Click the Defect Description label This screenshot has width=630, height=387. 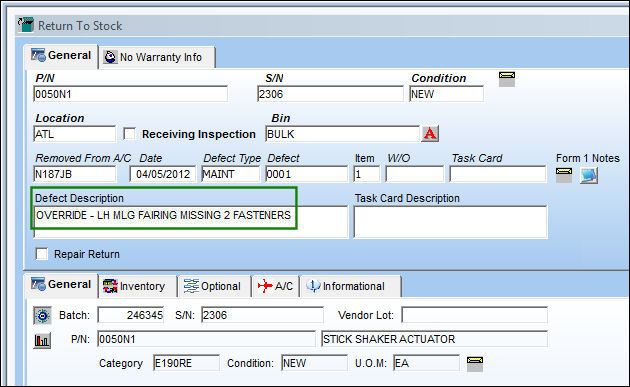coord(79,198)
